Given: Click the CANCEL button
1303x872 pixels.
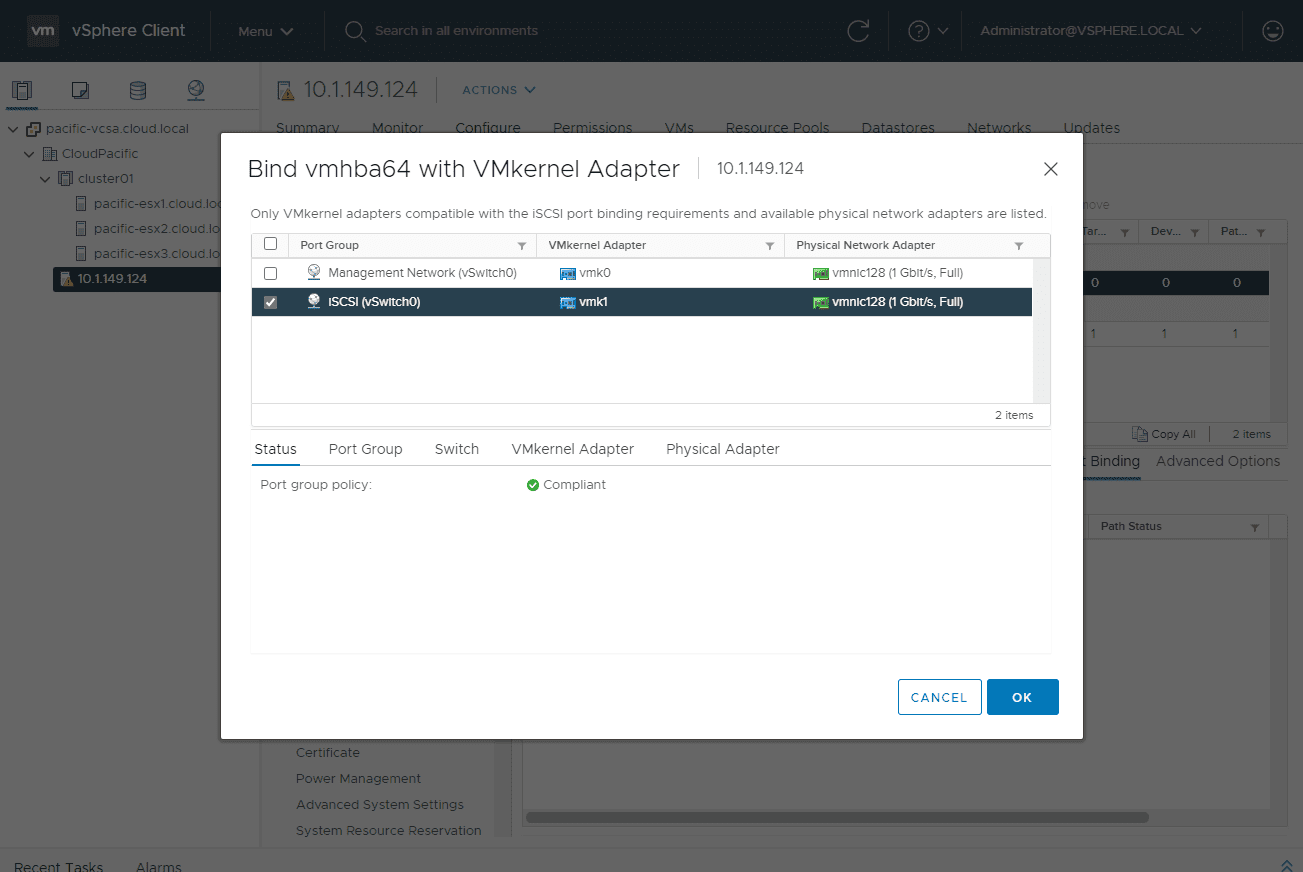Looking at the screenshot, I should point(939,697).
